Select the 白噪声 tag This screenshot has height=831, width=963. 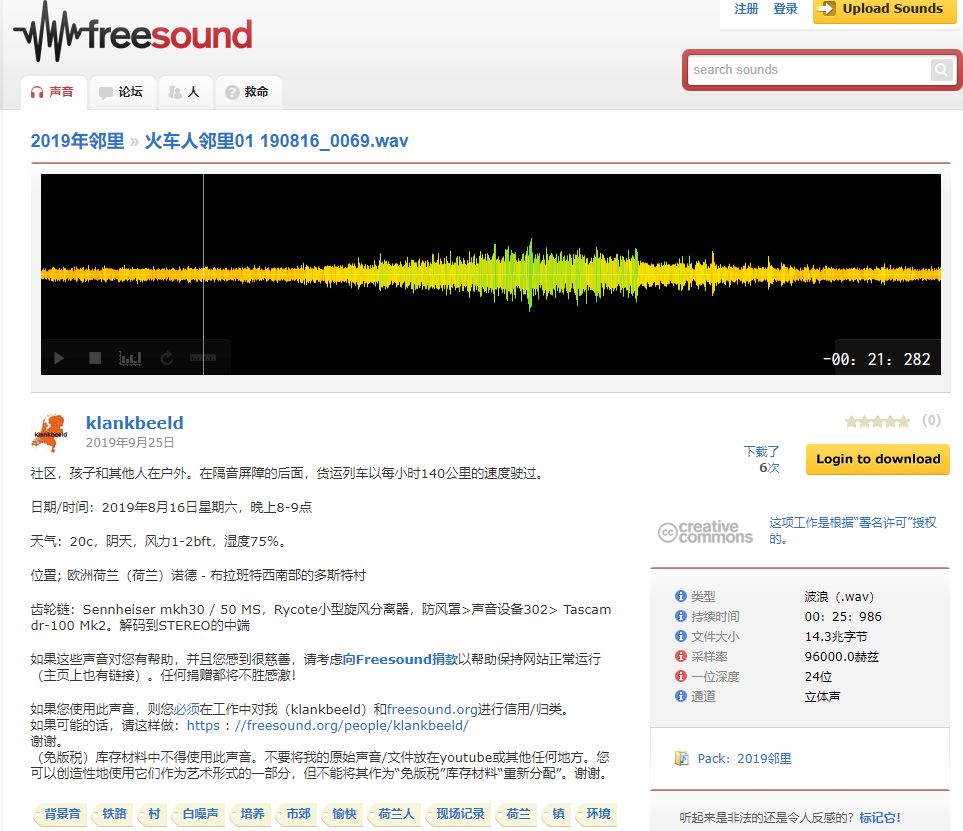pyautogui.click(x=200, y=815)
